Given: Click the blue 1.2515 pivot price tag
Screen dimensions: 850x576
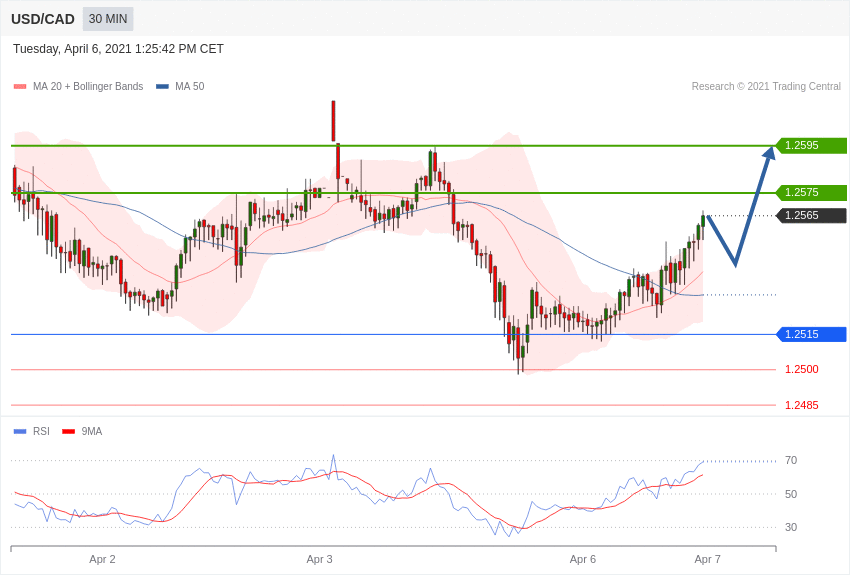Looking at the screenshot, I should point(811,334).
